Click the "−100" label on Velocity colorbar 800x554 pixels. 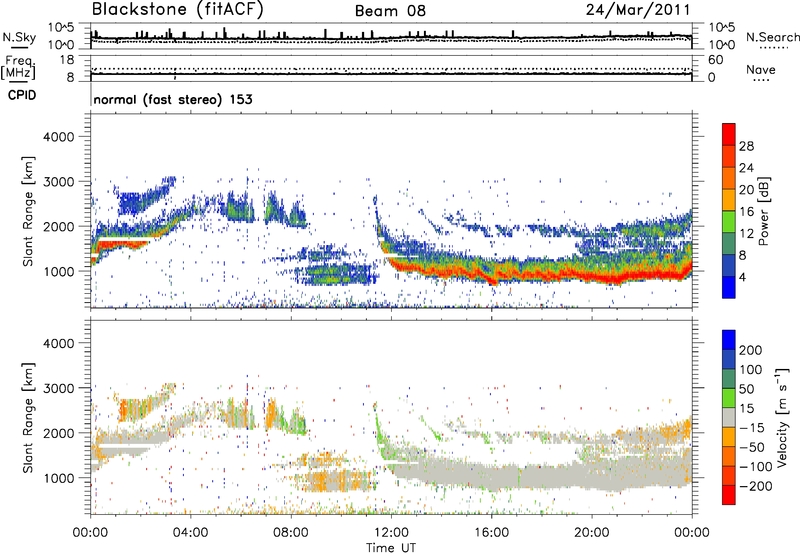click(x=755, y=466)
